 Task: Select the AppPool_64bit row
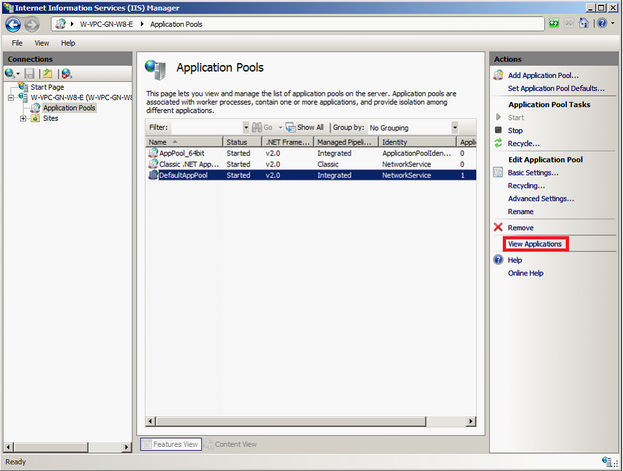click(311, 153)
